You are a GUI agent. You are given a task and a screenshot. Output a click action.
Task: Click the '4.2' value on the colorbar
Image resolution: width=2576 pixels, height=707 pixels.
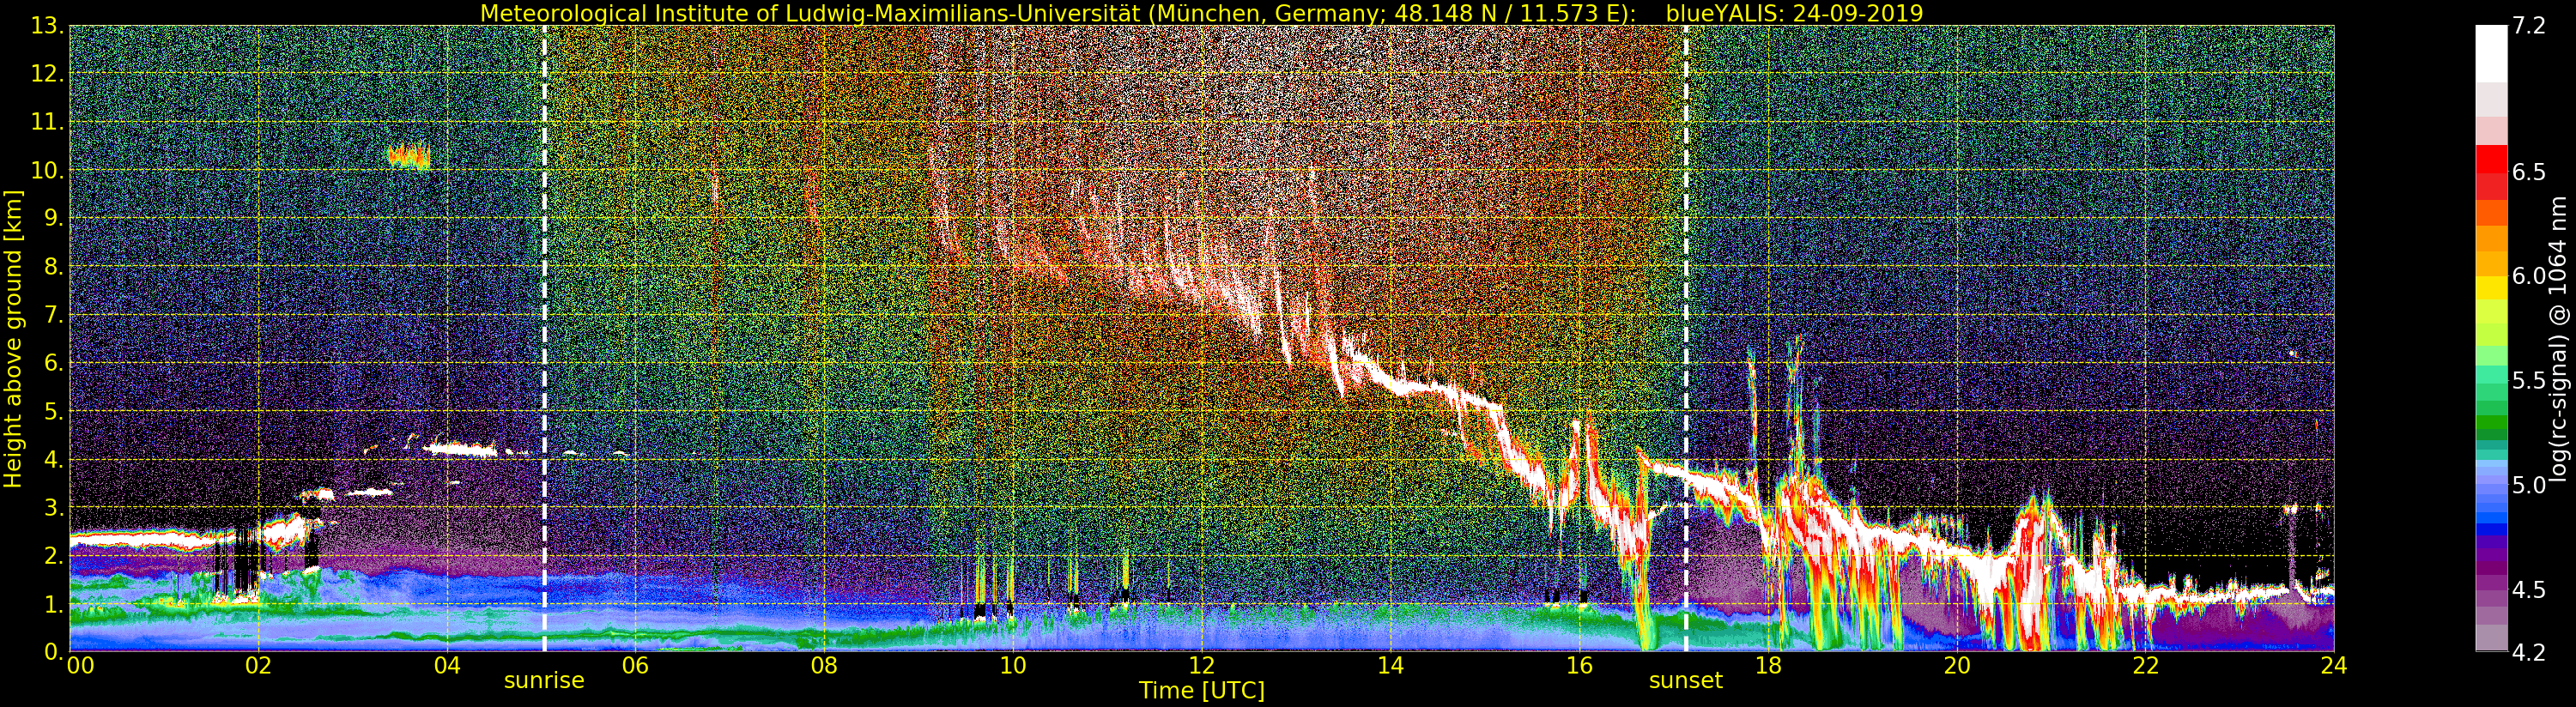(2528, 652)
